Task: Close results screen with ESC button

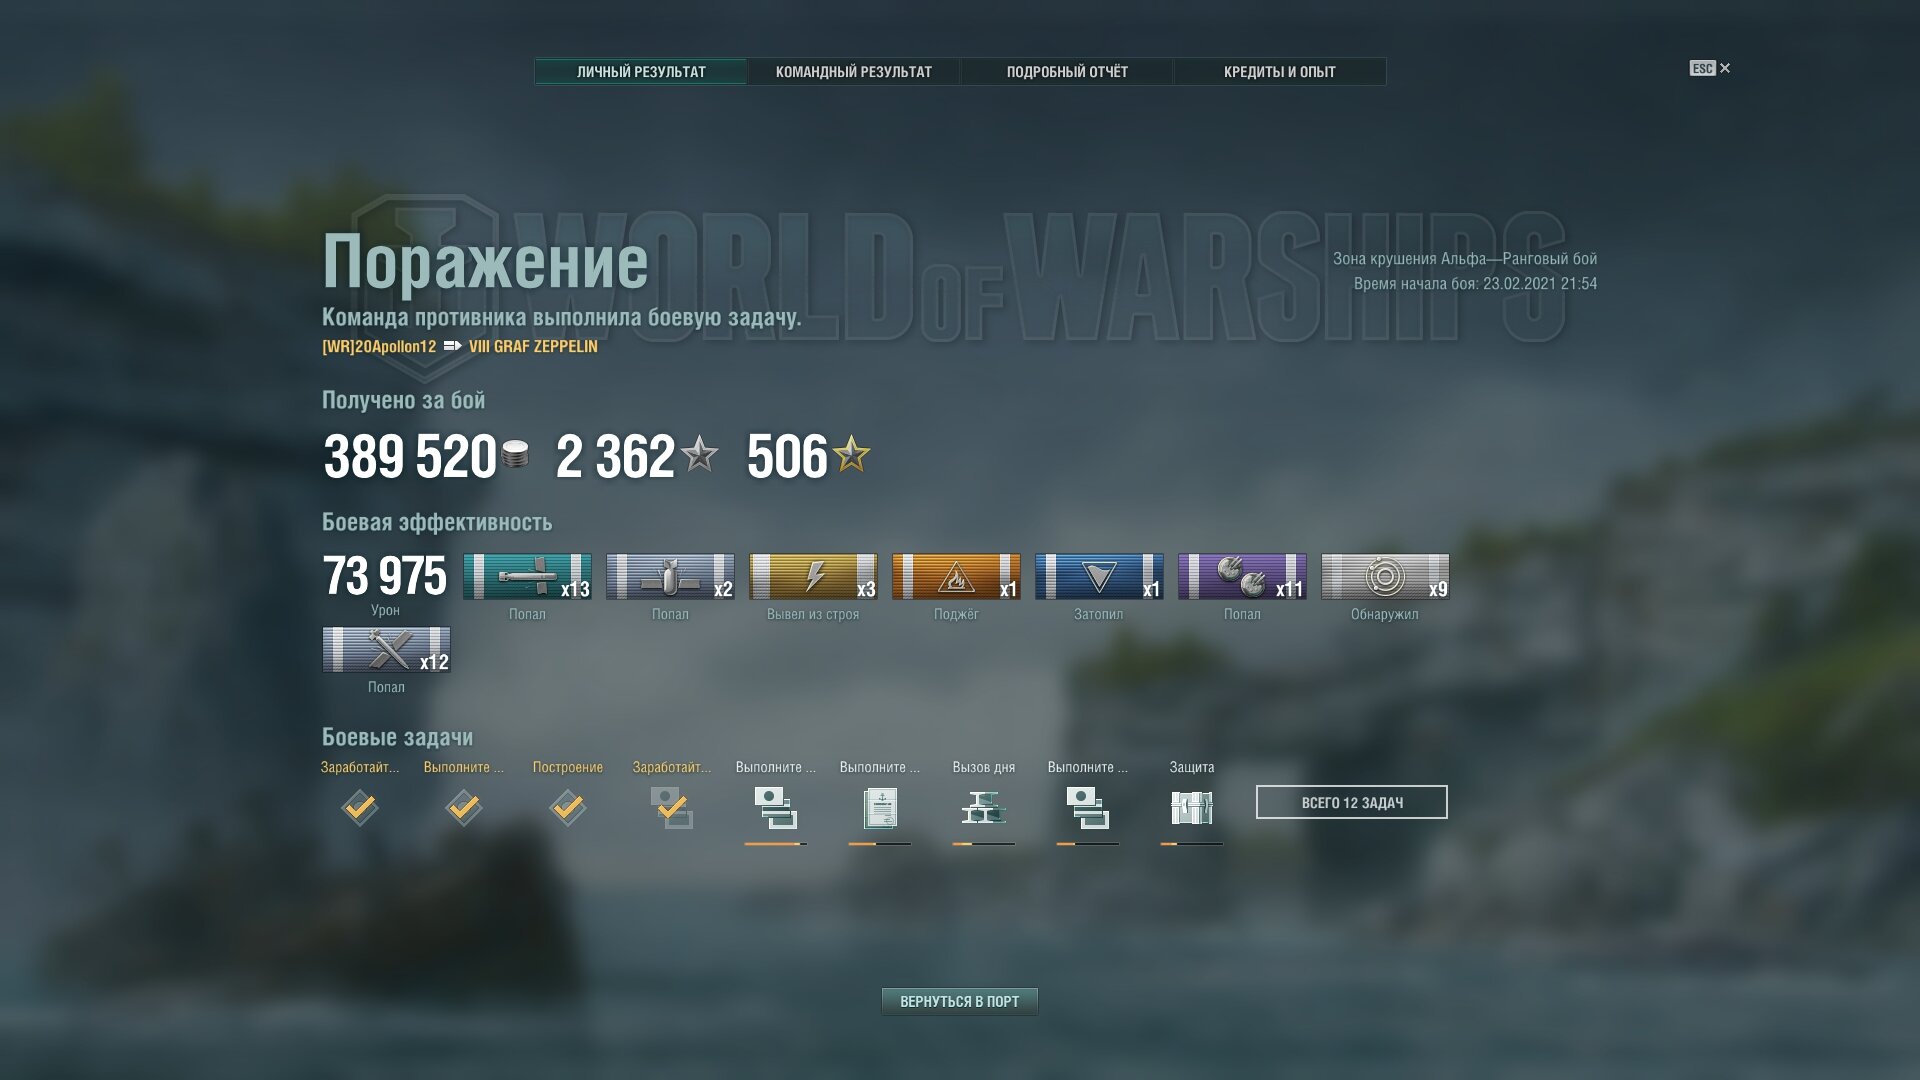Action: (1710, 68)
